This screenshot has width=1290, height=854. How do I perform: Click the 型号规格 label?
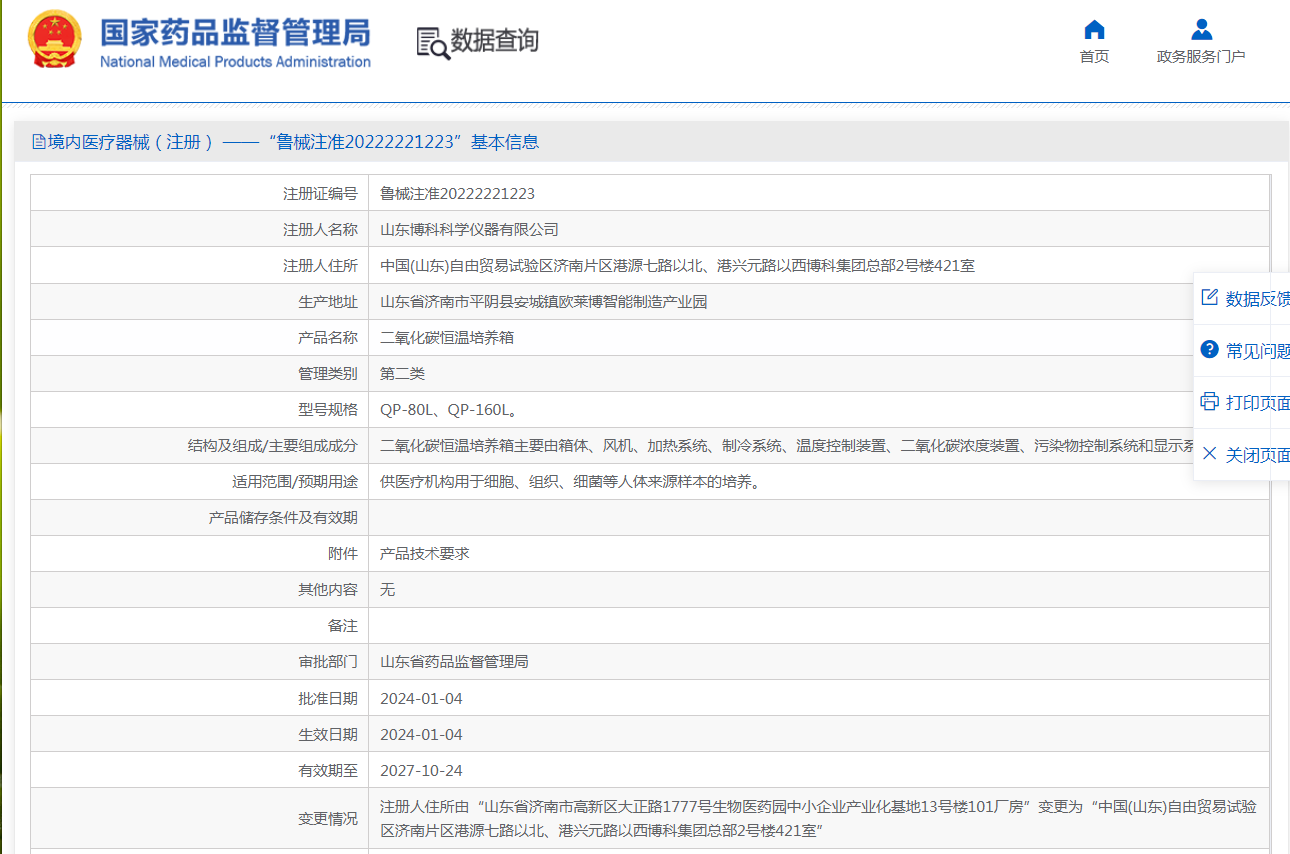(x=328, y=410)
